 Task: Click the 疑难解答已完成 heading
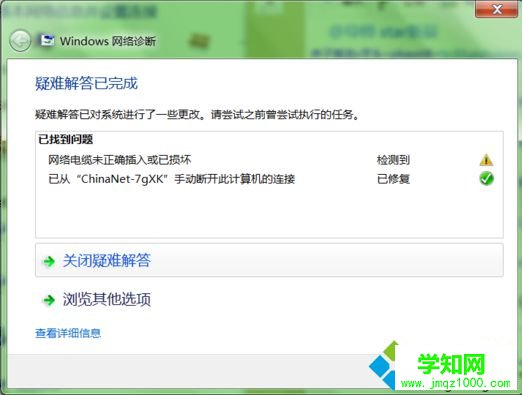(x=86, y=83)
